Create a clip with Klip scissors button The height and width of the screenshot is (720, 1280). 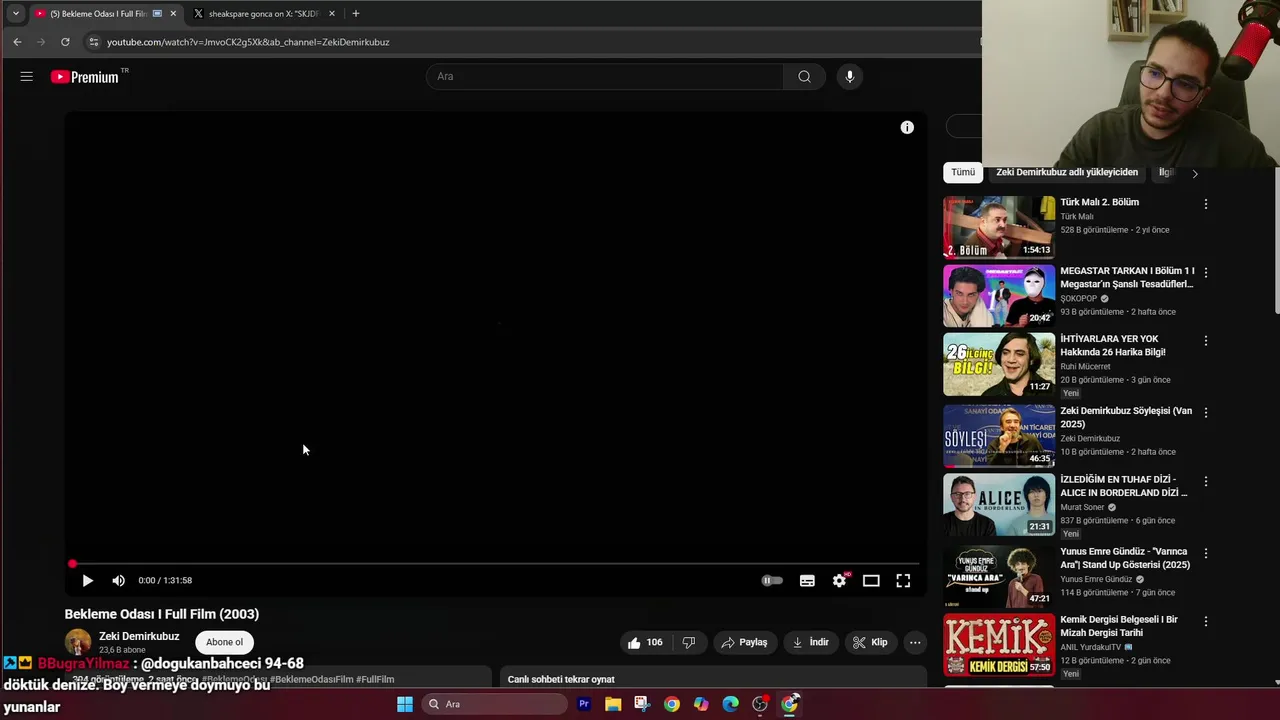coord(870,643)
